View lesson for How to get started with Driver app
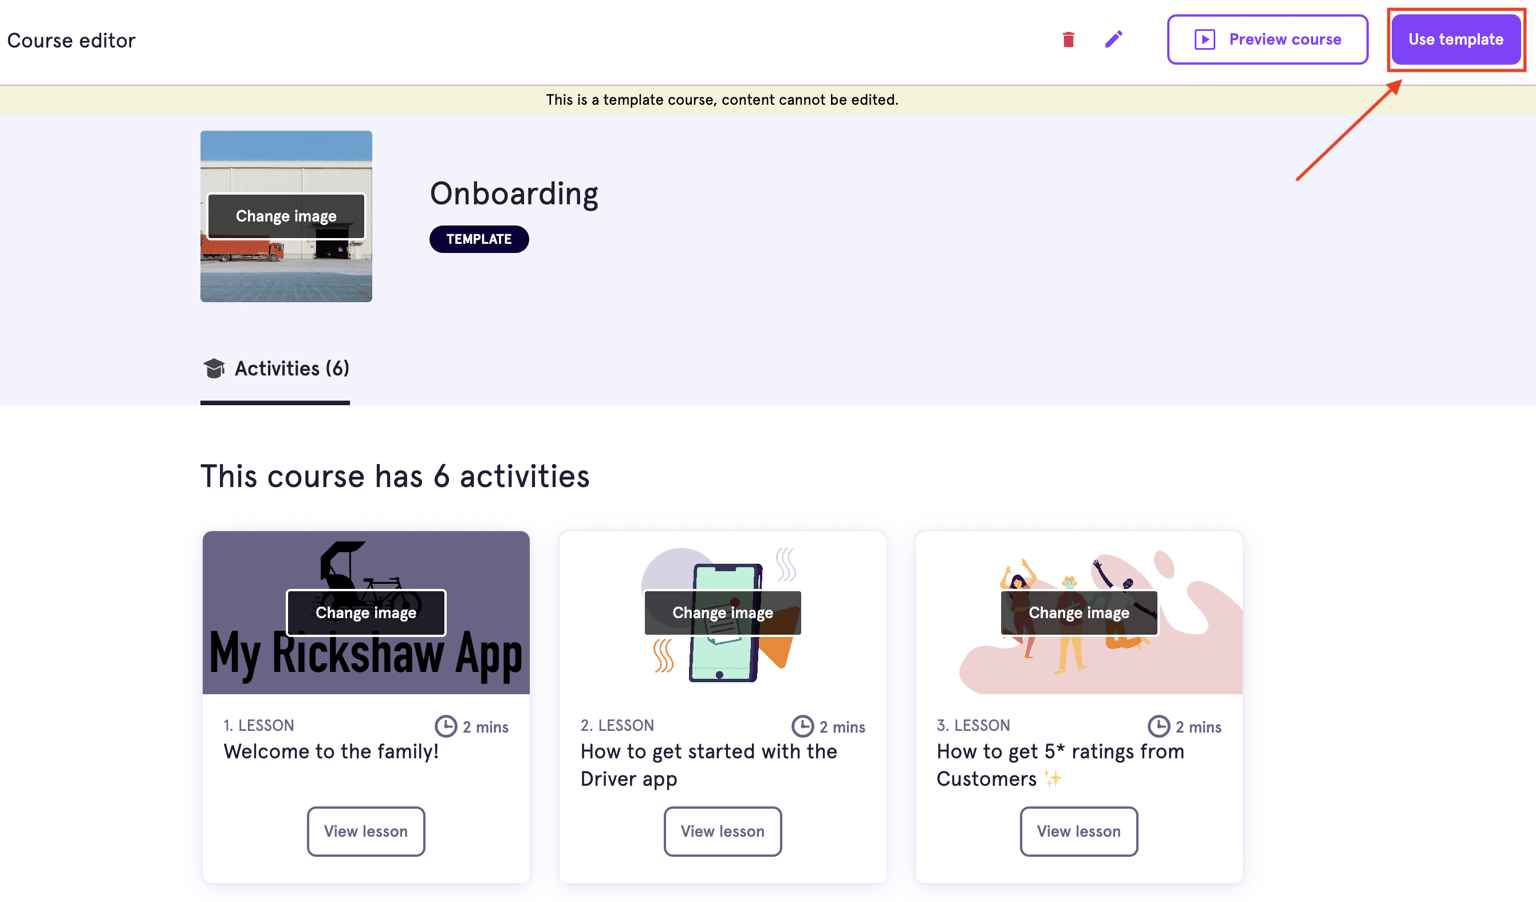The image size is (1536, 902). (x=723, y=832)
